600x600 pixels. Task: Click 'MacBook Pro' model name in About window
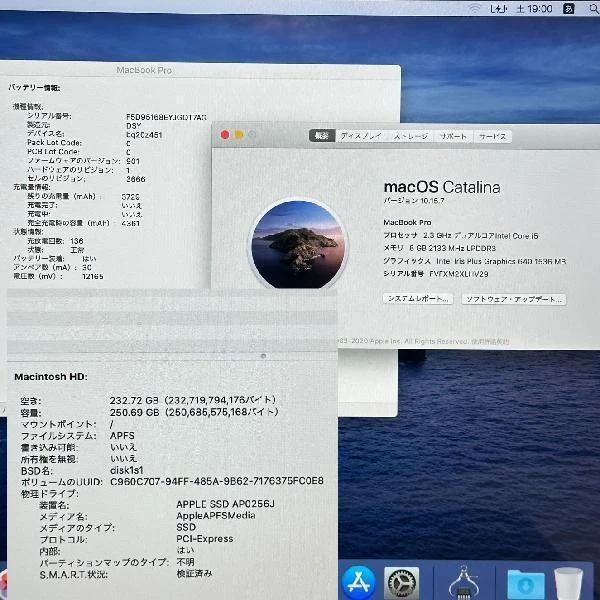pos(407,222)
